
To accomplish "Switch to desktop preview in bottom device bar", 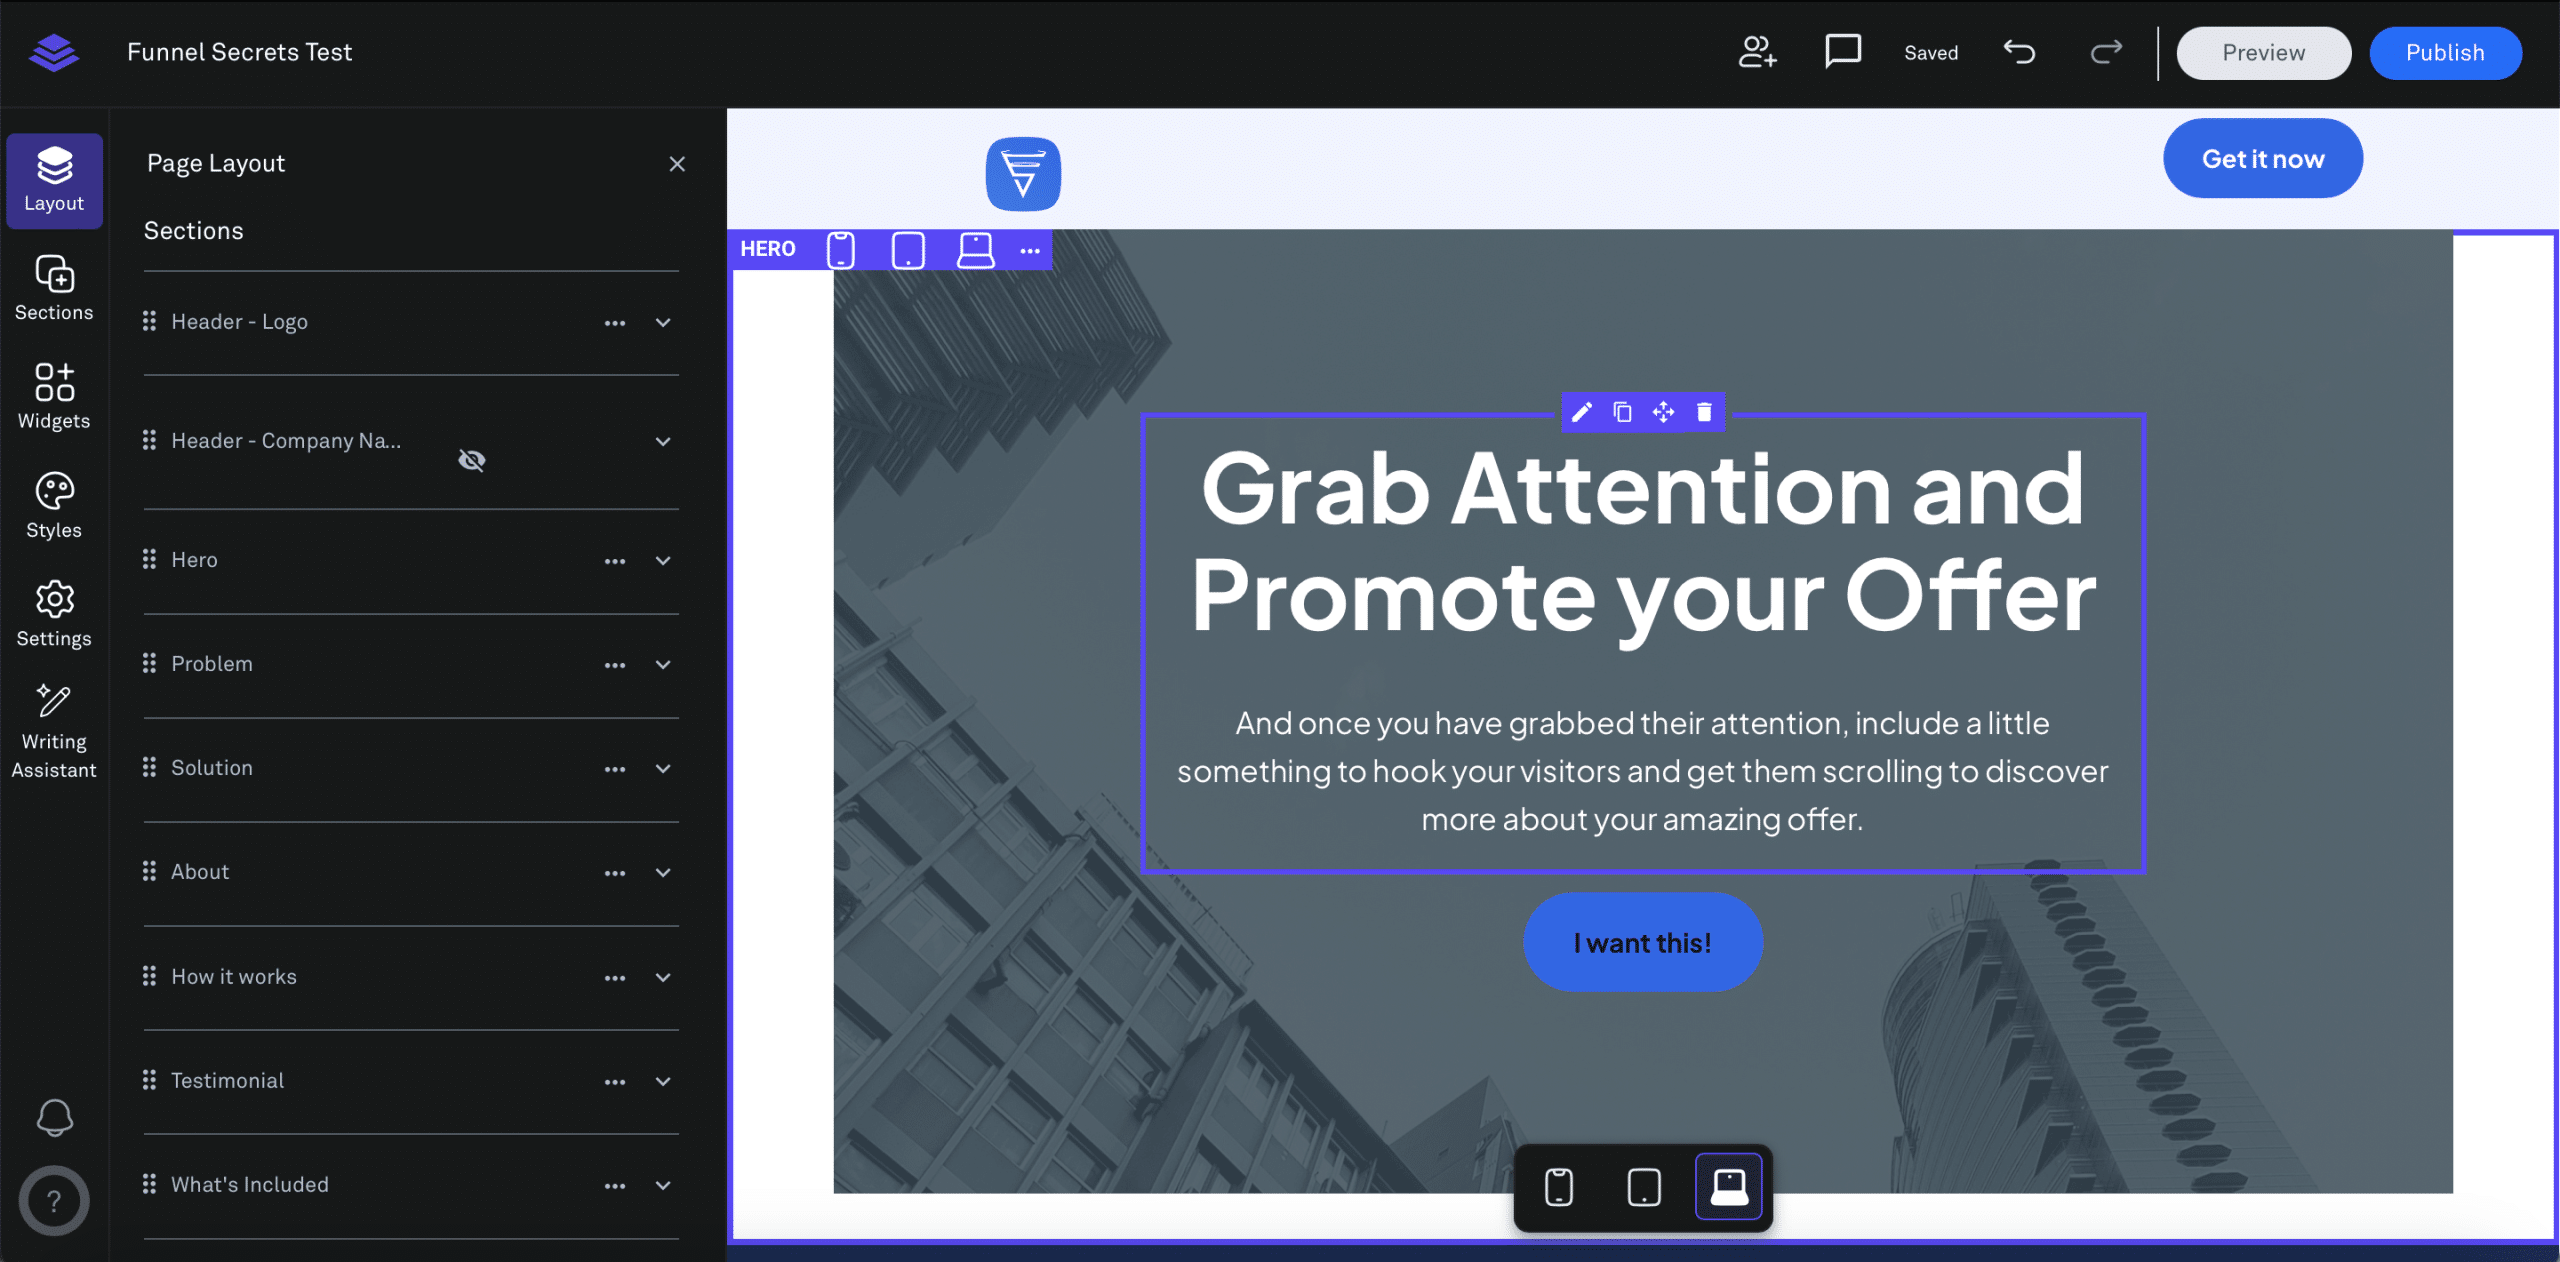I will point(1729,1187).
